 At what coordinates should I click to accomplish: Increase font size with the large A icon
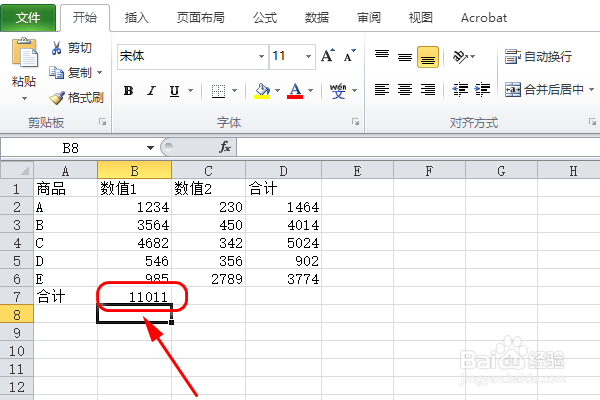pyautogui.click(x=328, y=56)
